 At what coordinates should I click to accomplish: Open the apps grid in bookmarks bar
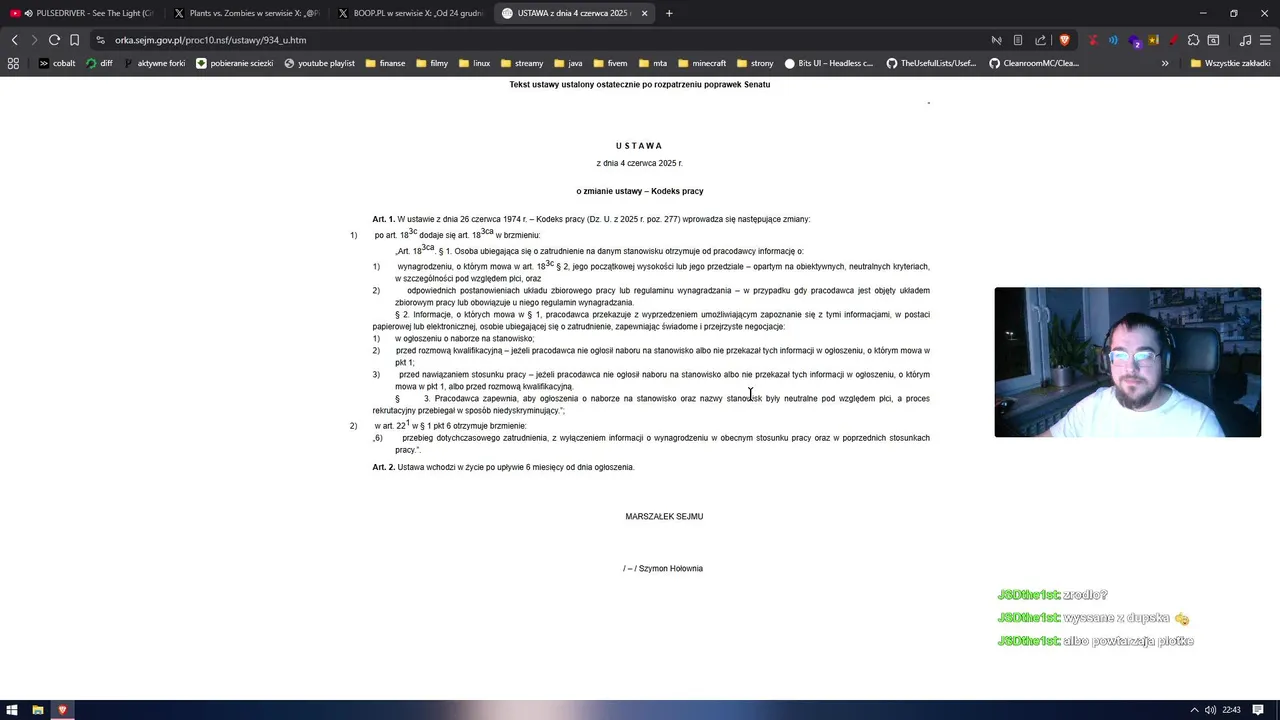coord(13,63)
